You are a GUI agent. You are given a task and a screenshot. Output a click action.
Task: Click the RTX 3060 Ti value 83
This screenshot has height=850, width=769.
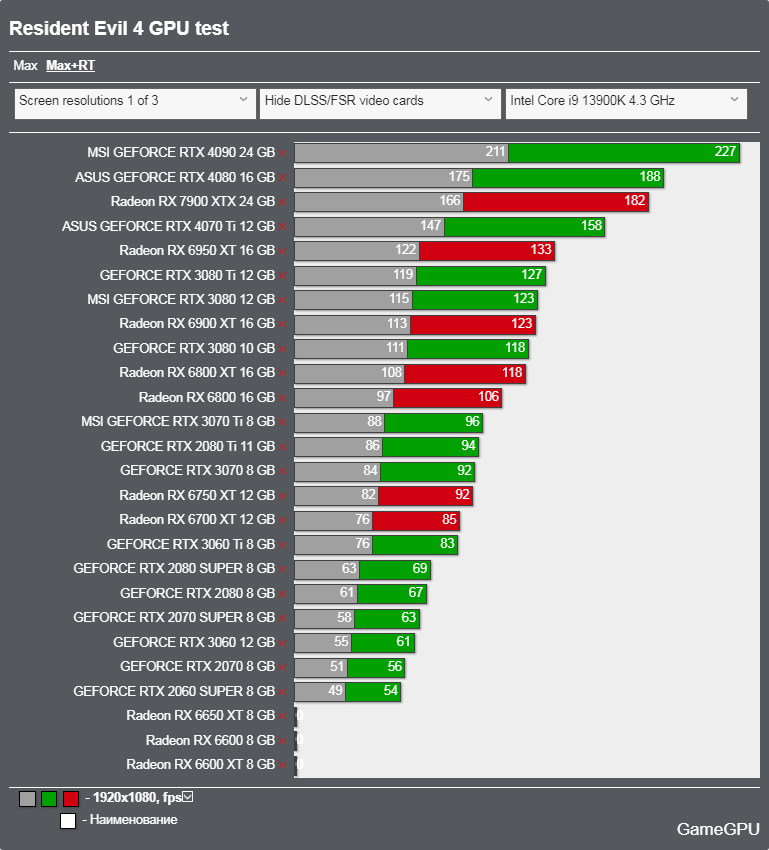pos(447,543)
